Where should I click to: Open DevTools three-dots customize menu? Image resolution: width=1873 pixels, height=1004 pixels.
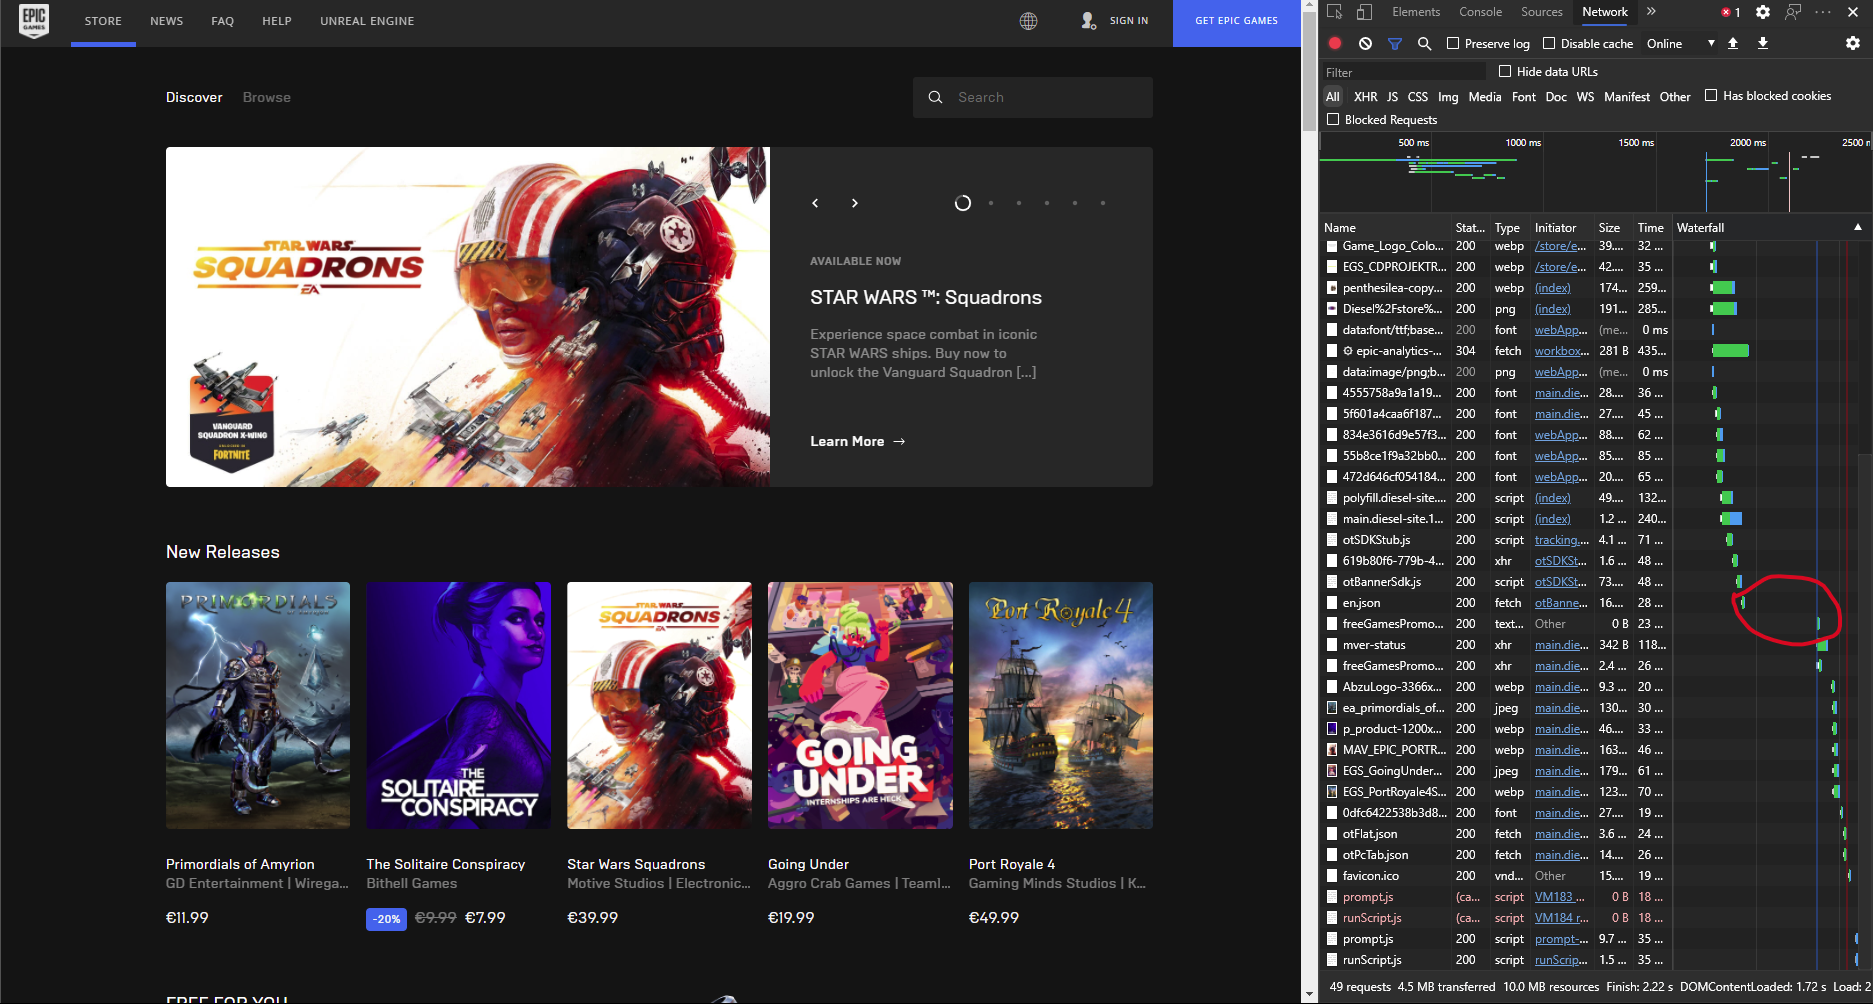[1823, 12]
